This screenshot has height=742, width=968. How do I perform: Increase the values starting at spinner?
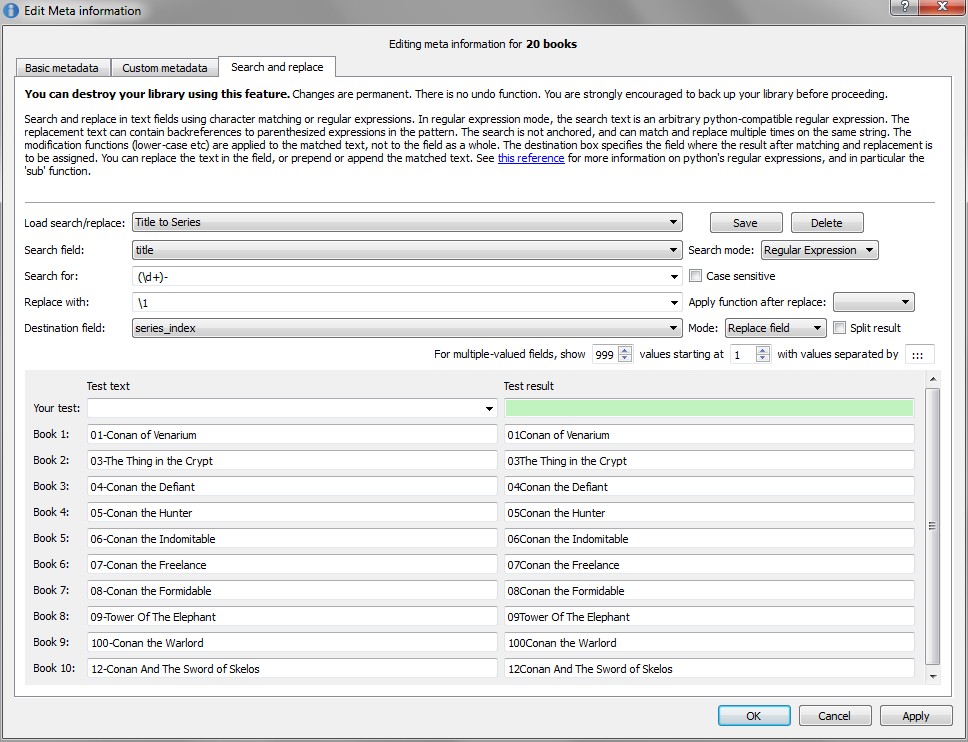(763, 350)
